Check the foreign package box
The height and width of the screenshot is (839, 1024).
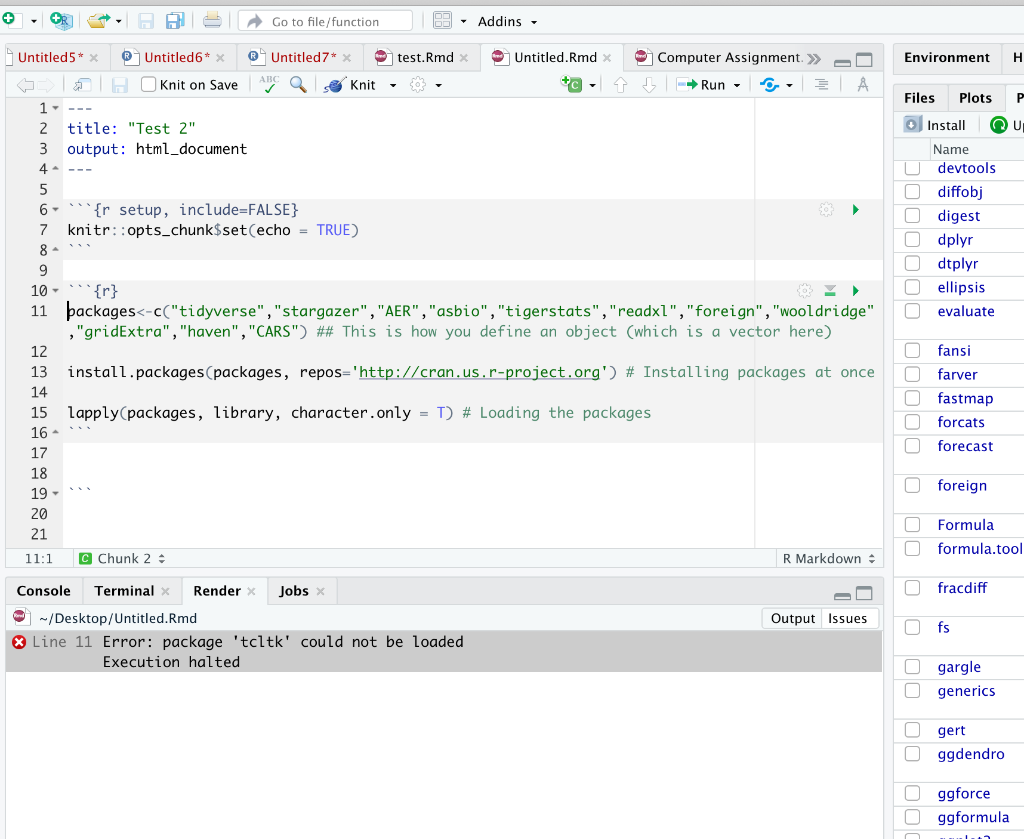[912, 485]
